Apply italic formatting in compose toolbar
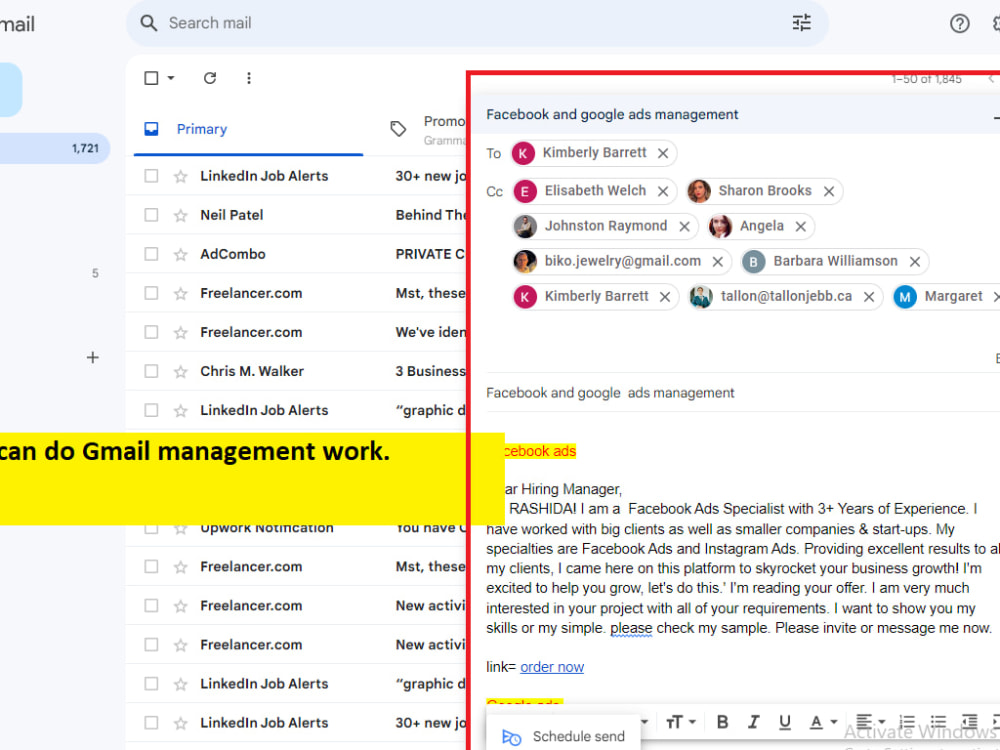The width and height of the screenshot is (1000, 750). (753, 722)
